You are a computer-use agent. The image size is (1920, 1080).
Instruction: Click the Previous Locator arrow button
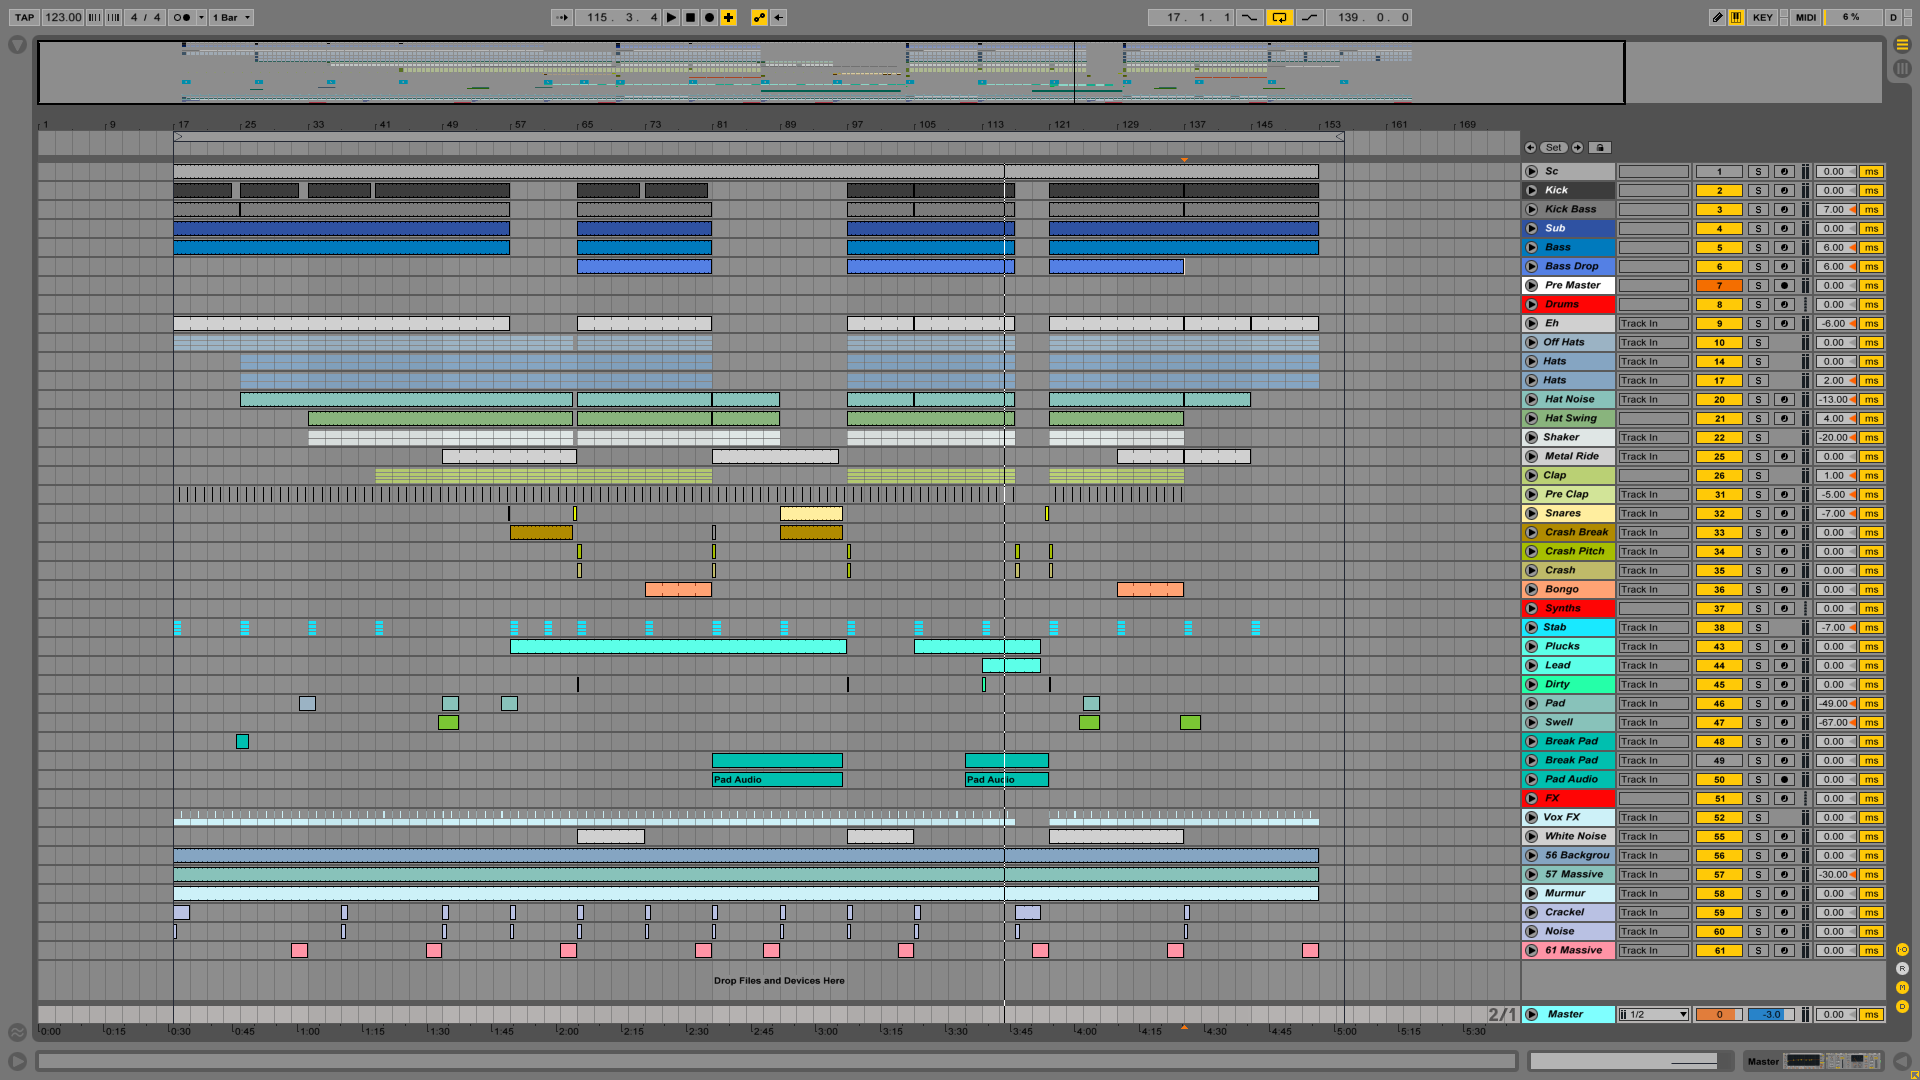[1530, 147]
